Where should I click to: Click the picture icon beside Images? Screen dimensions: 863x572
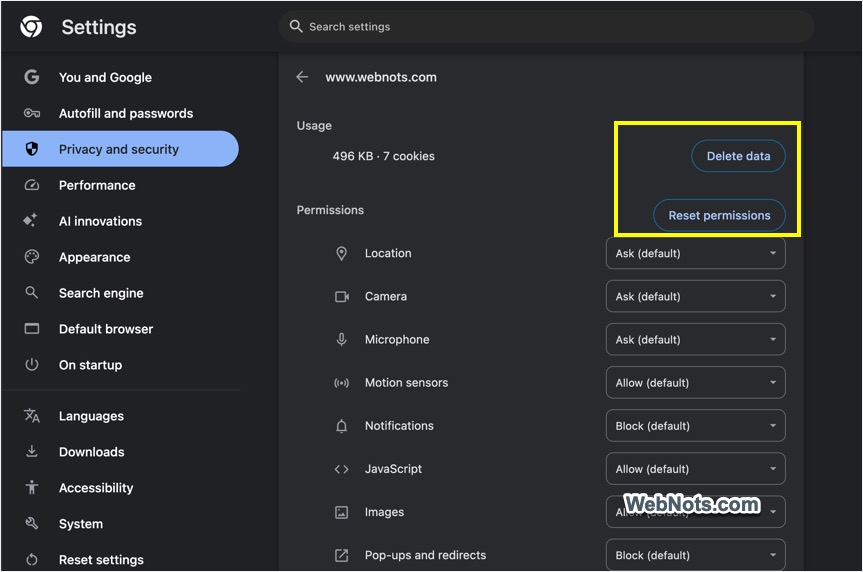click(341, 513)
